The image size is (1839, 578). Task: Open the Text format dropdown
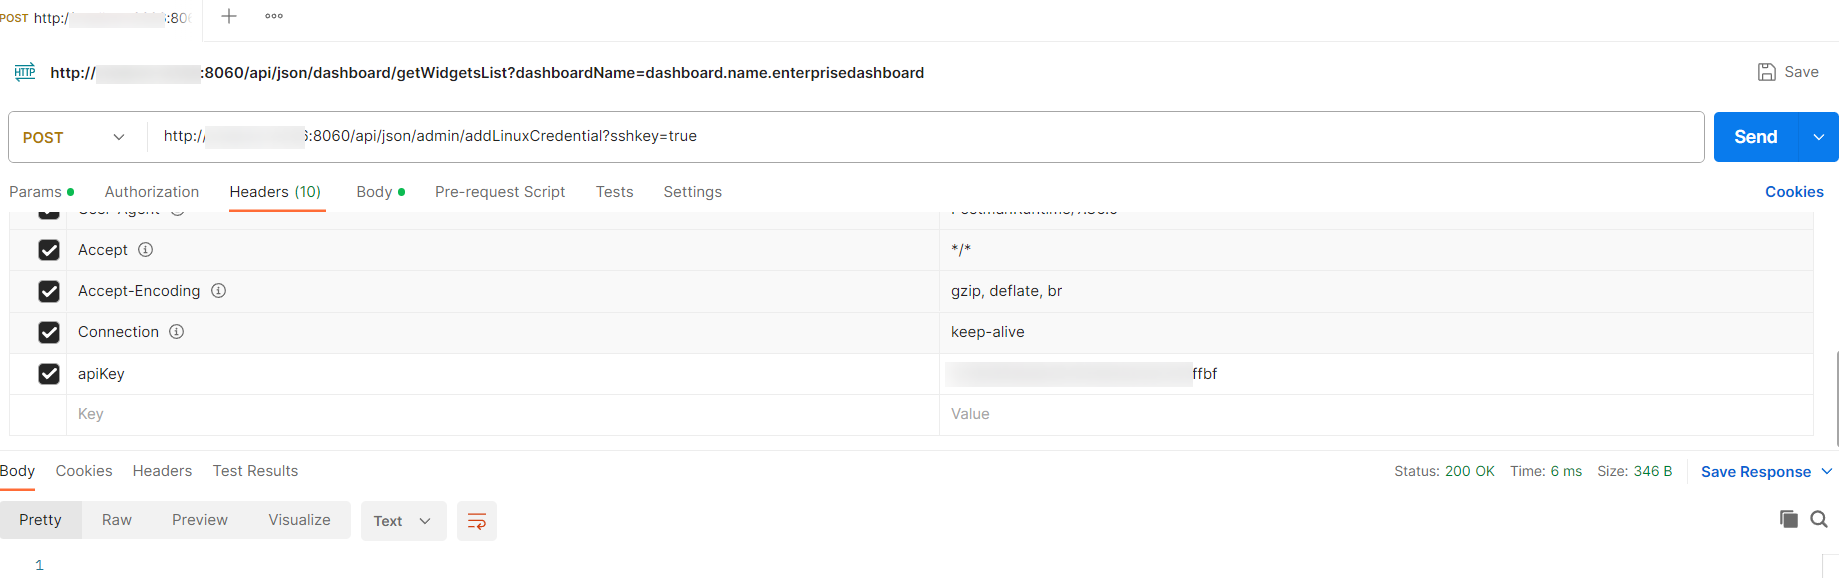(x=402, y=521)
